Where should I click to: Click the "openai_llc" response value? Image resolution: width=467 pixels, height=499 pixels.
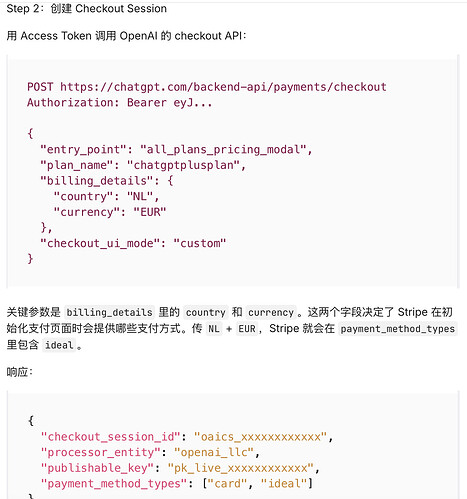pos(214,452)
